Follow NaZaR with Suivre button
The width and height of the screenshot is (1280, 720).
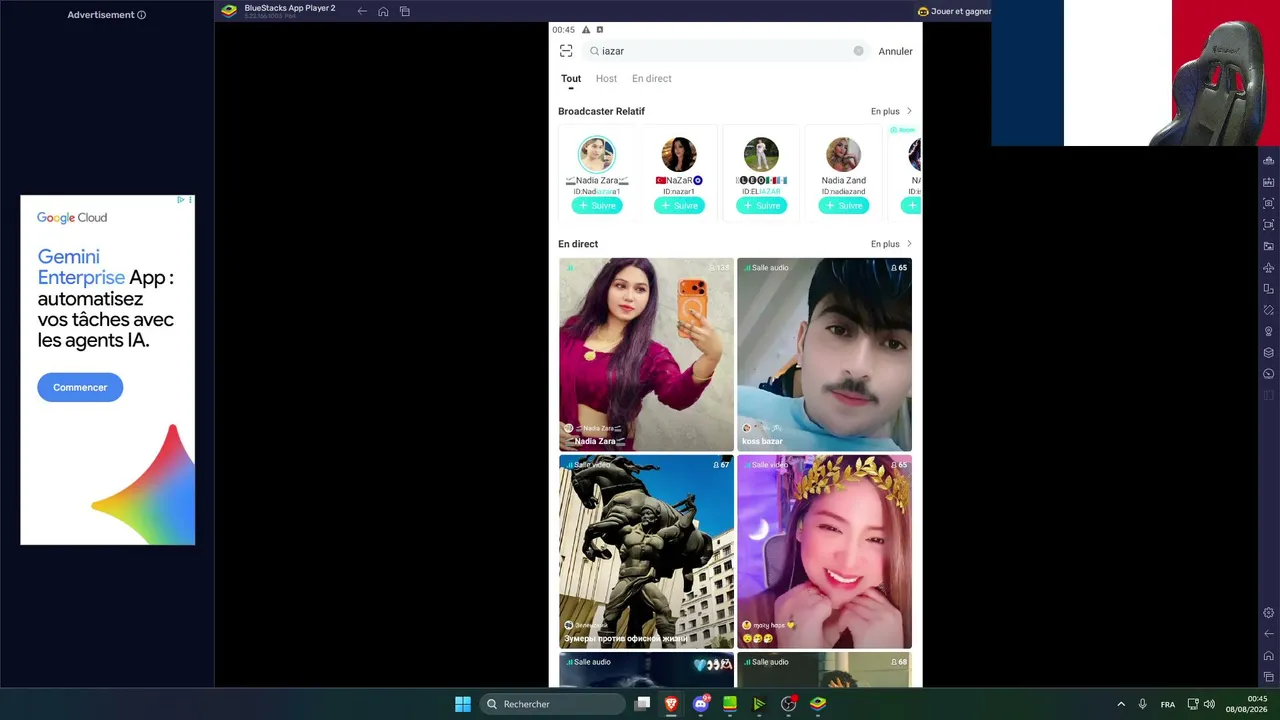tap(679, 206)
